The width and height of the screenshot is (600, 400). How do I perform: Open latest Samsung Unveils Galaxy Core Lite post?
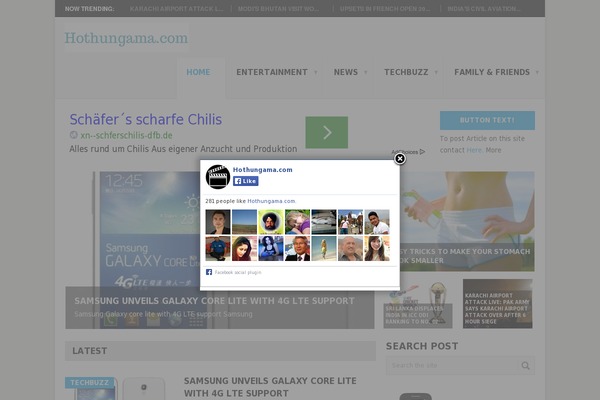click(x=270, y=387)
